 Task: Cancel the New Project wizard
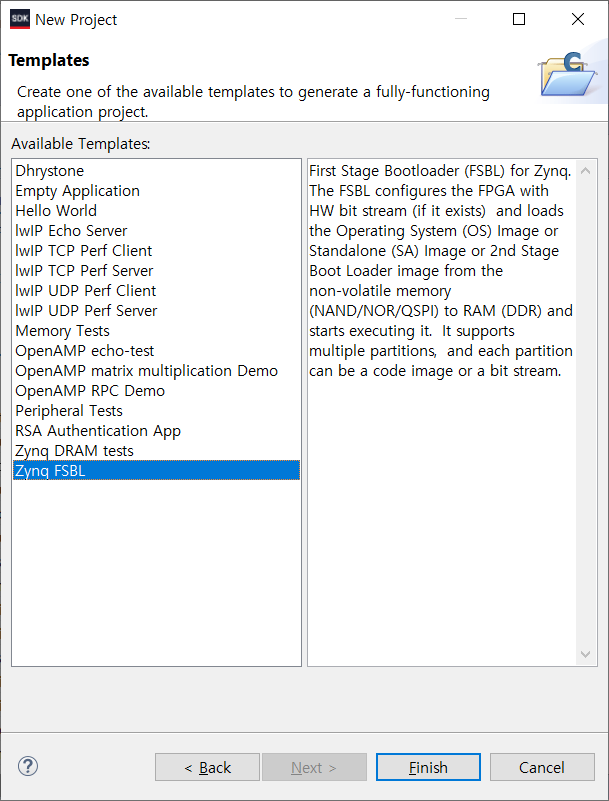click(542, 767)
